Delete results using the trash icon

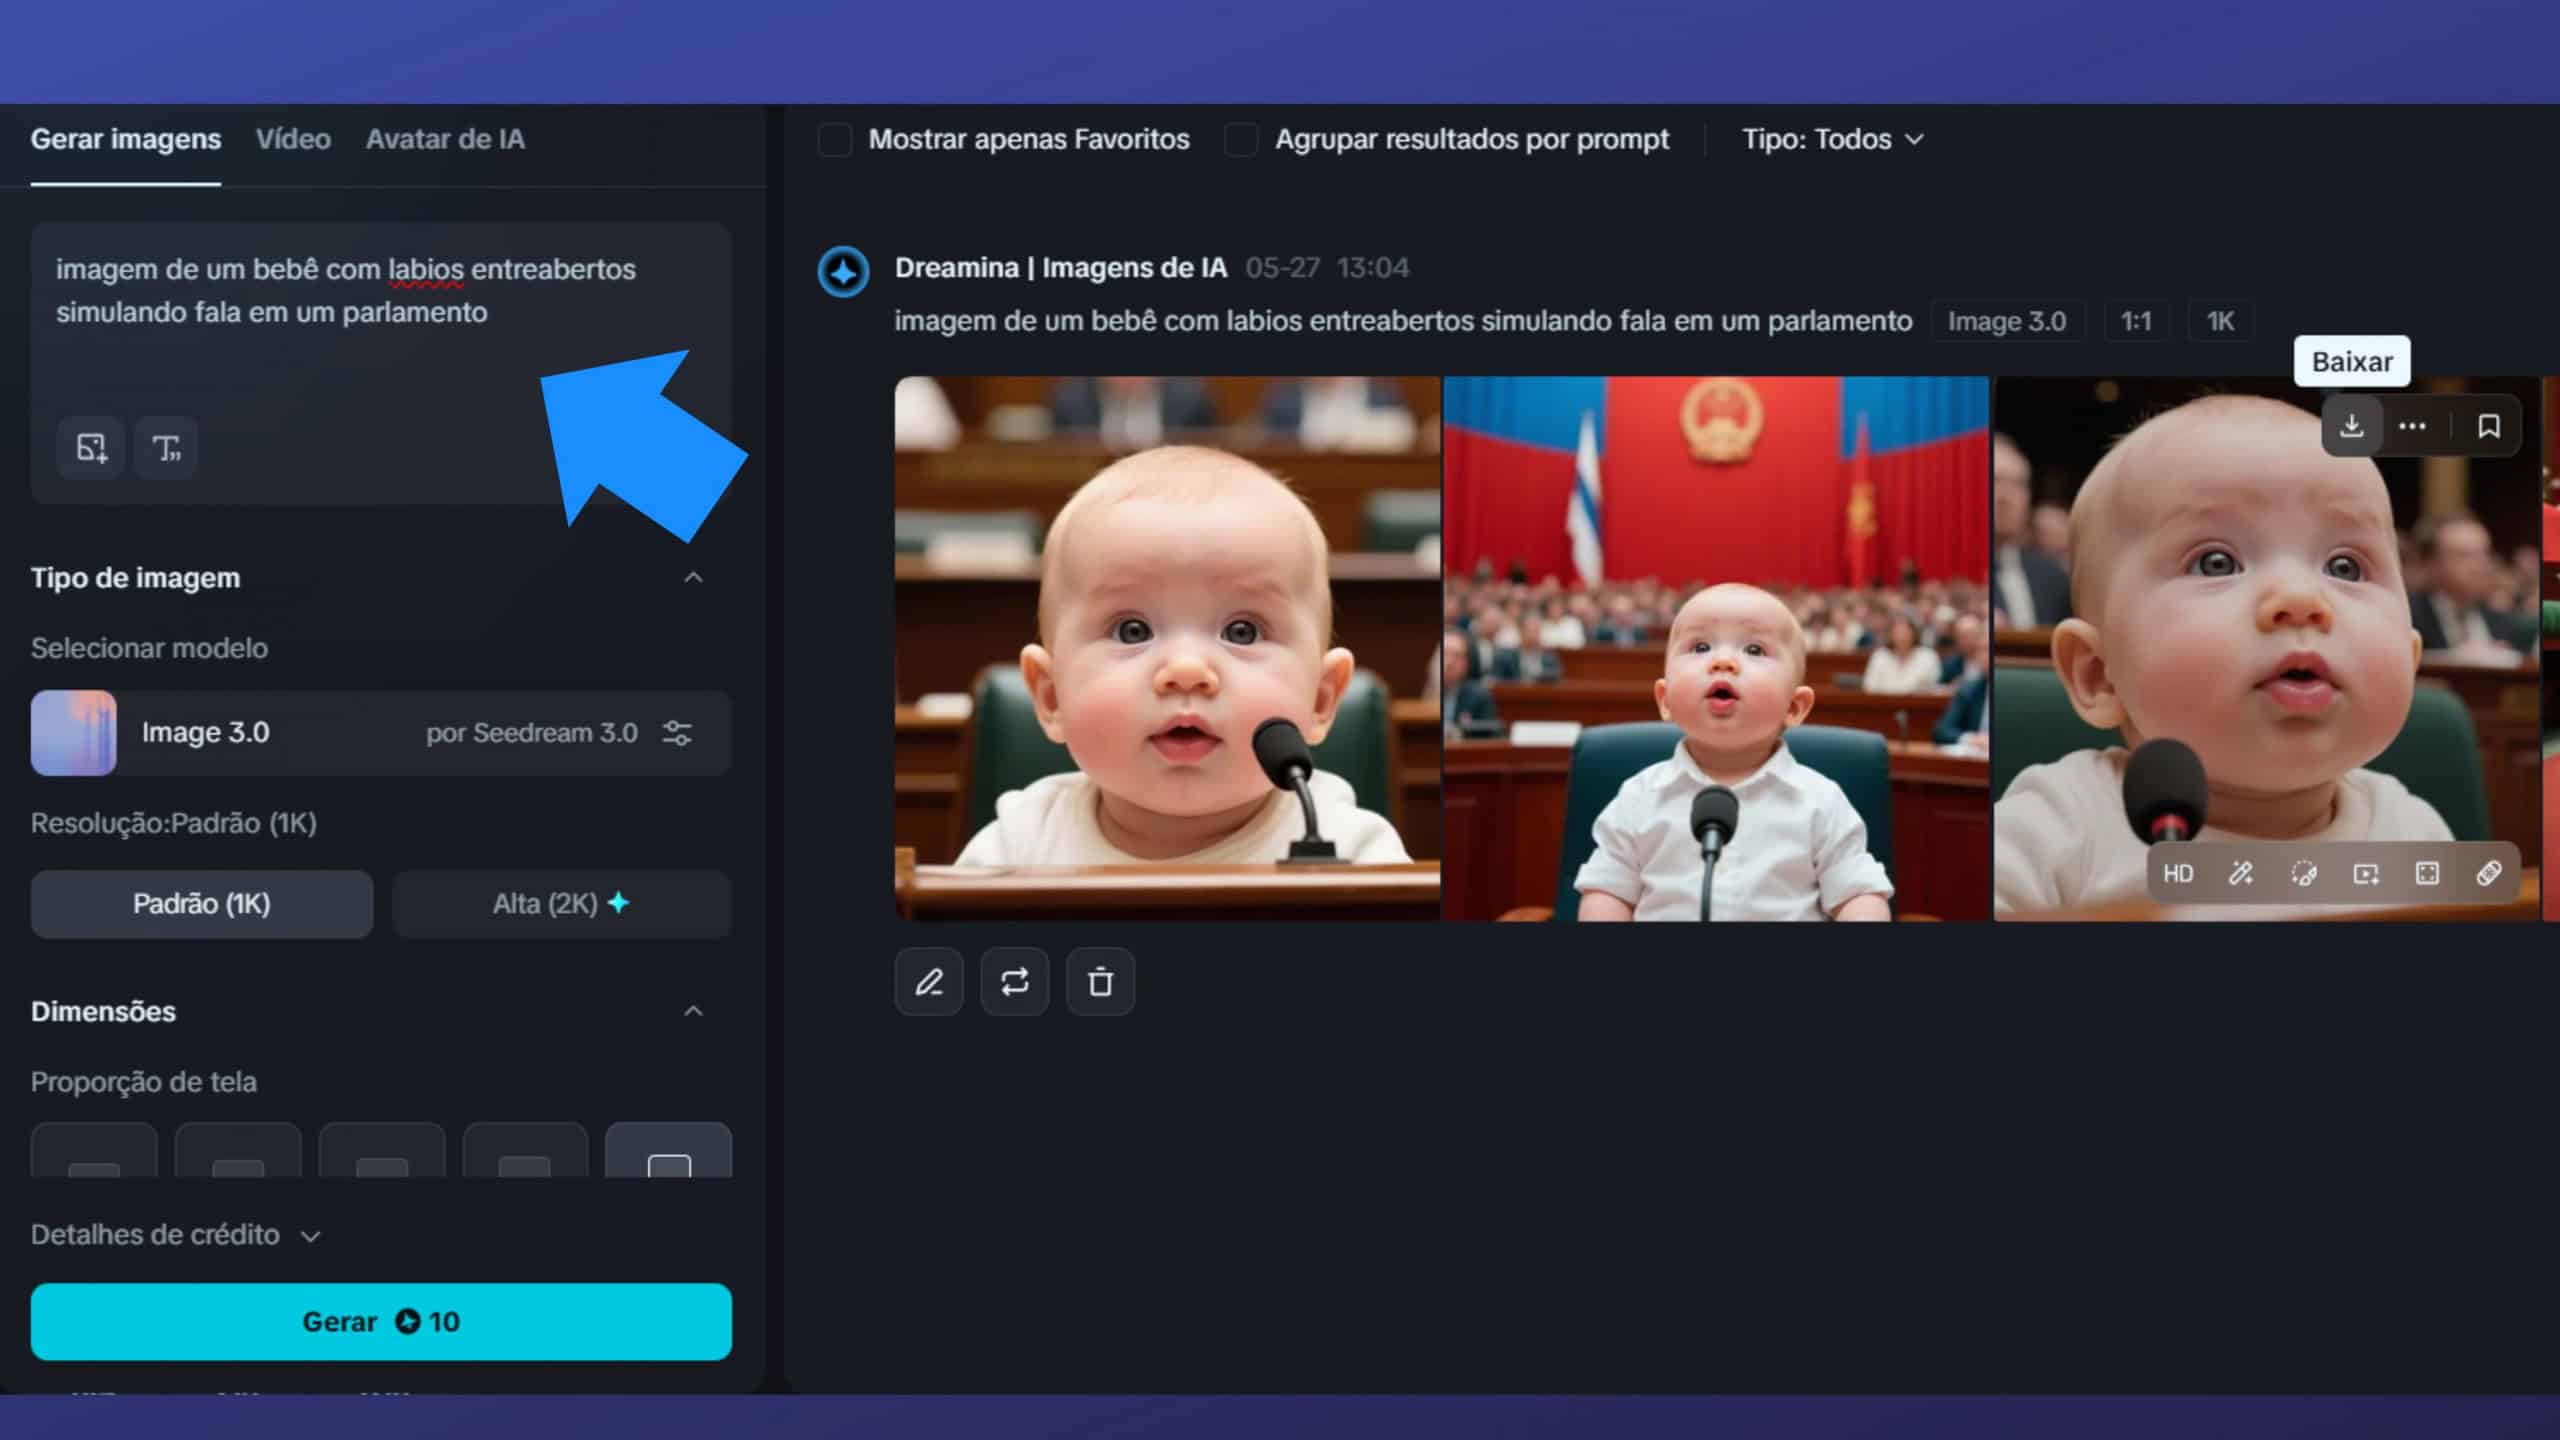click(x=1100, y=982)
